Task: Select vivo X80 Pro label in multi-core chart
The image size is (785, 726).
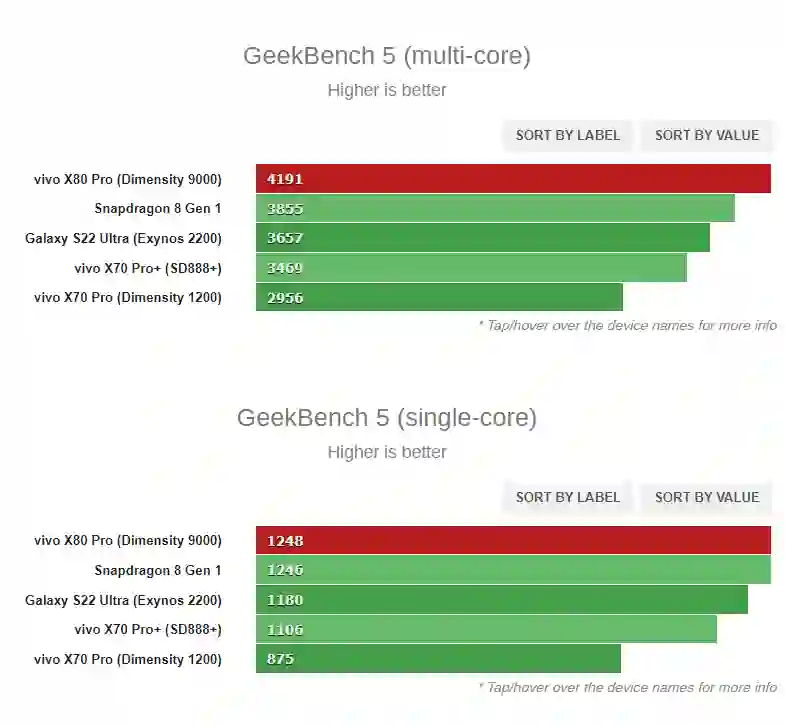Action: click(x=128, y=179)
